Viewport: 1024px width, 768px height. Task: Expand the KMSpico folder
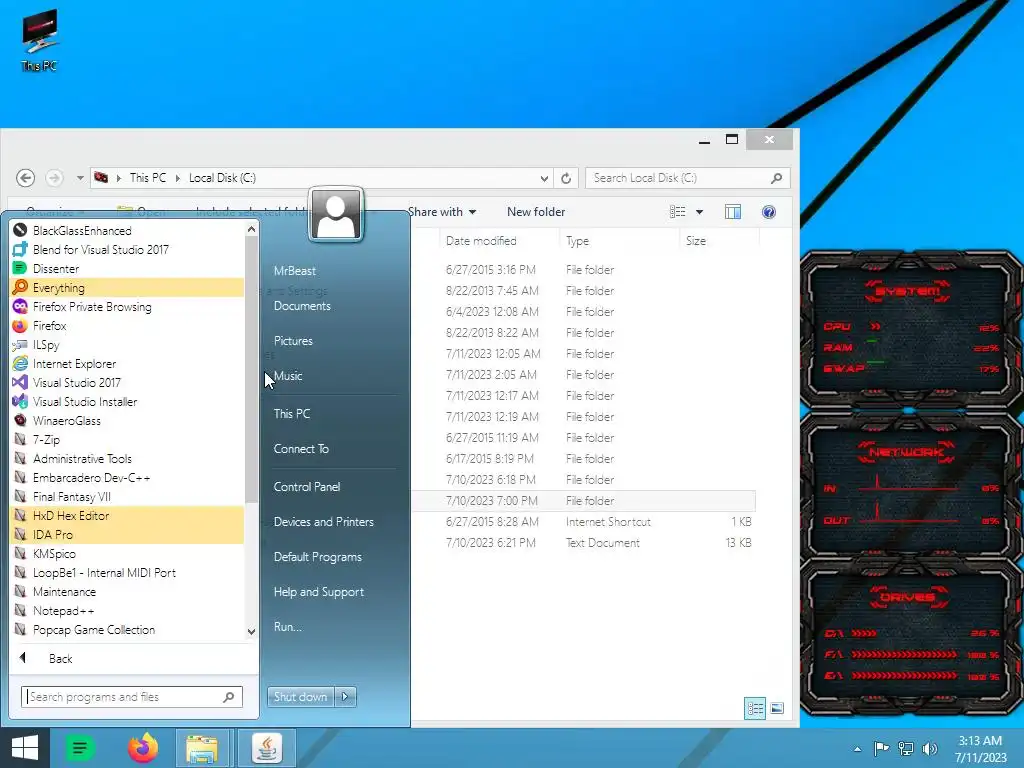(x=127, y=553)
